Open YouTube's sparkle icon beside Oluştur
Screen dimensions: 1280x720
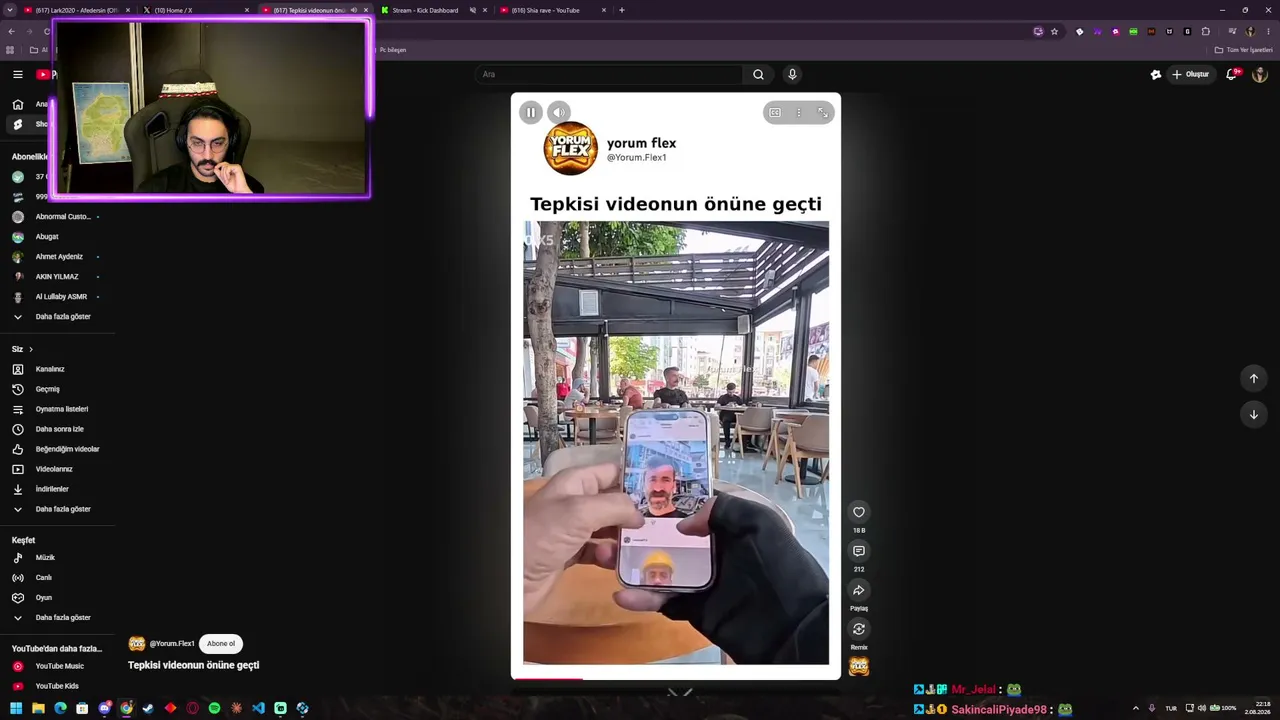tap(1156, 74)
